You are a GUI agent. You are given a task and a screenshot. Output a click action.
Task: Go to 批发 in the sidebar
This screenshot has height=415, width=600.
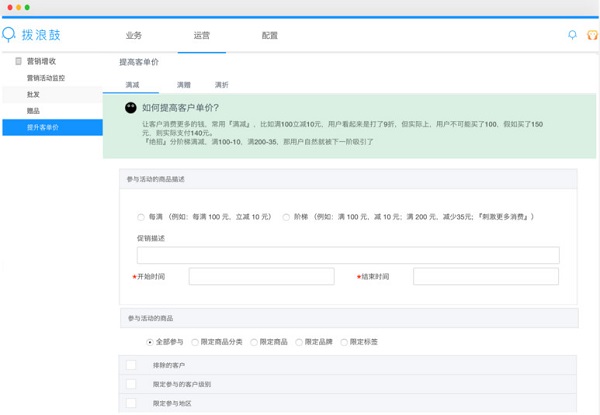click(x=34, y=94)
